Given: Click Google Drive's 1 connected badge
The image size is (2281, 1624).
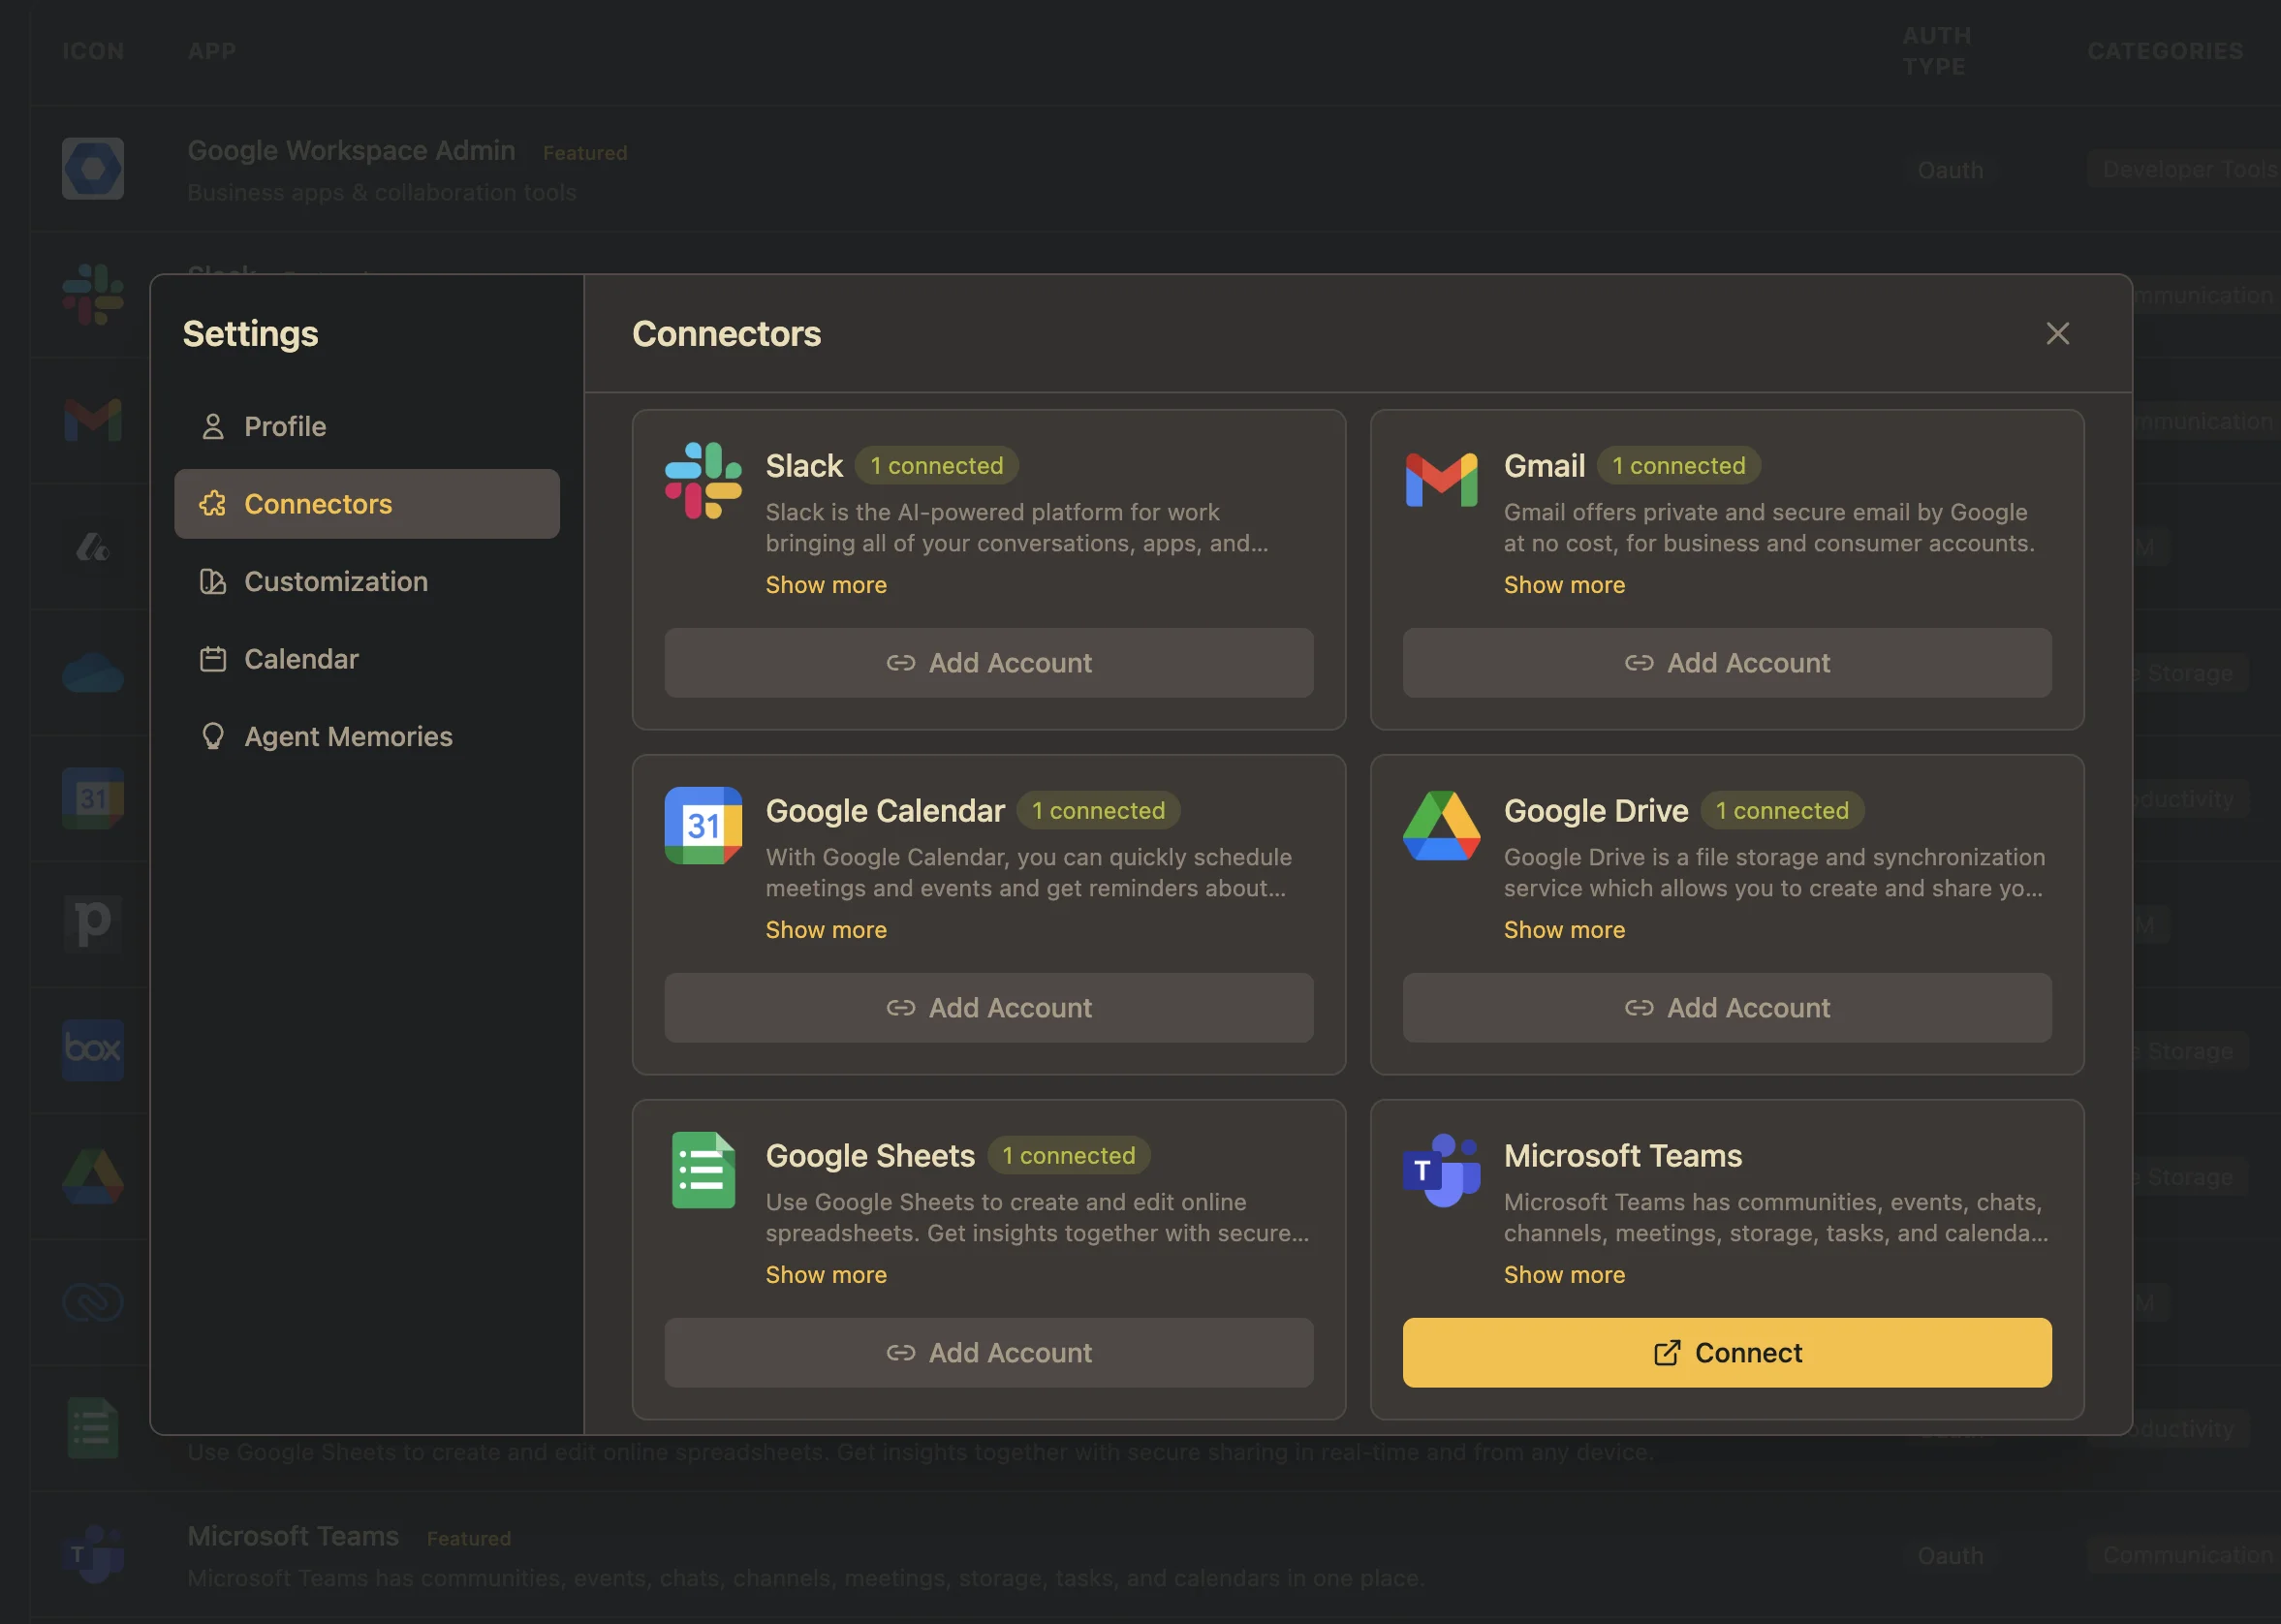Looking at the screenshot, I should 1782,811.
